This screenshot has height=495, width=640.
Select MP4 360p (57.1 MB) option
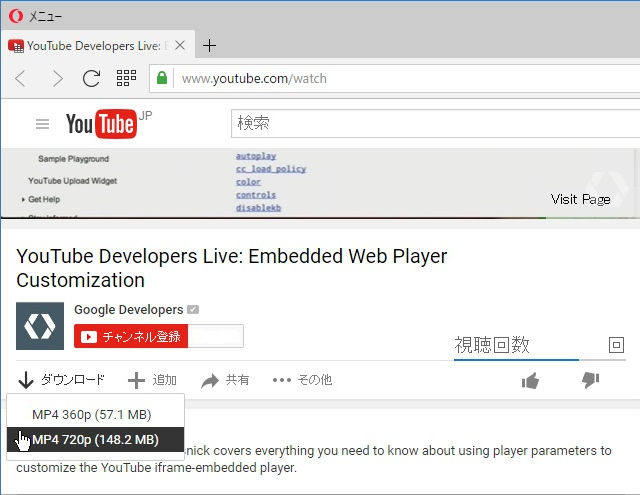coord(96,415)
